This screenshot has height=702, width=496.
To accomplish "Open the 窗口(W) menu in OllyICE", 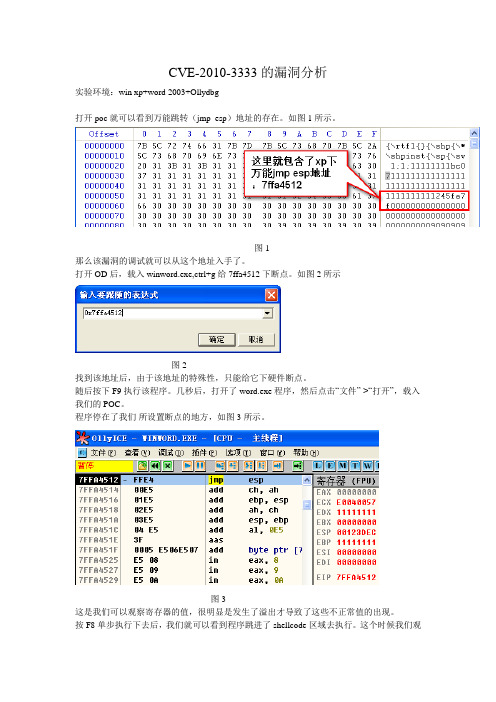I will point(272,453).
